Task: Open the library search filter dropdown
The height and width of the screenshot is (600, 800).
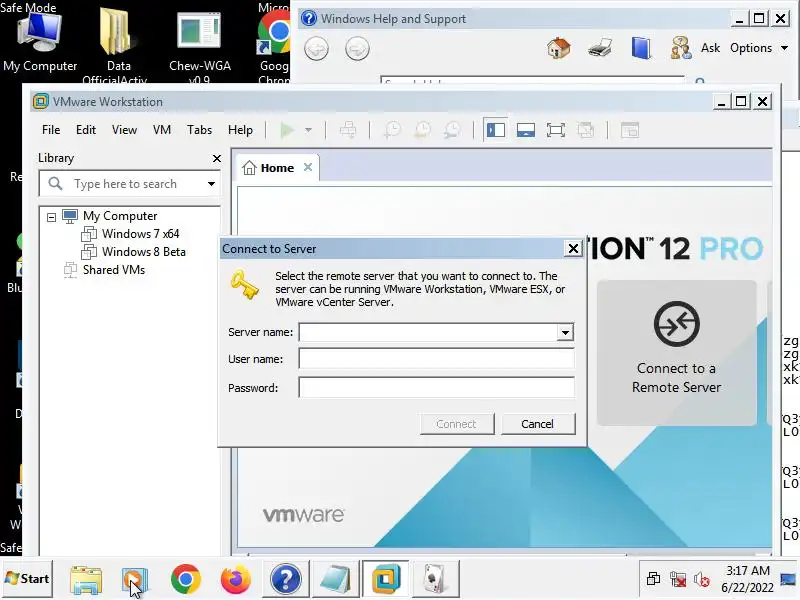Action: [x=211, y=184]
